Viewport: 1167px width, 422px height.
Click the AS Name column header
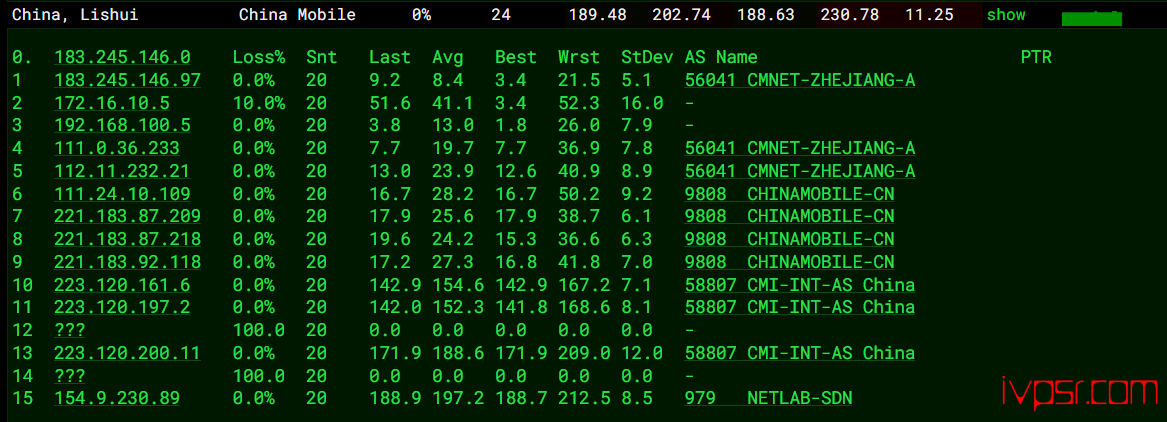coord(721,57)
